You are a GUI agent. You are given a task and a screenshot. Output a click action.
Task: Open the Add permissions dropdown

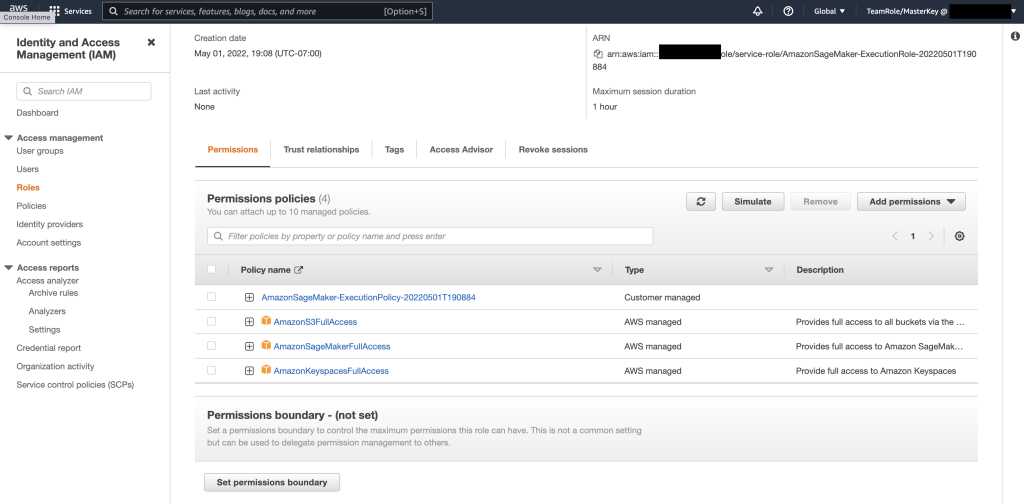[x=911, y=202]
